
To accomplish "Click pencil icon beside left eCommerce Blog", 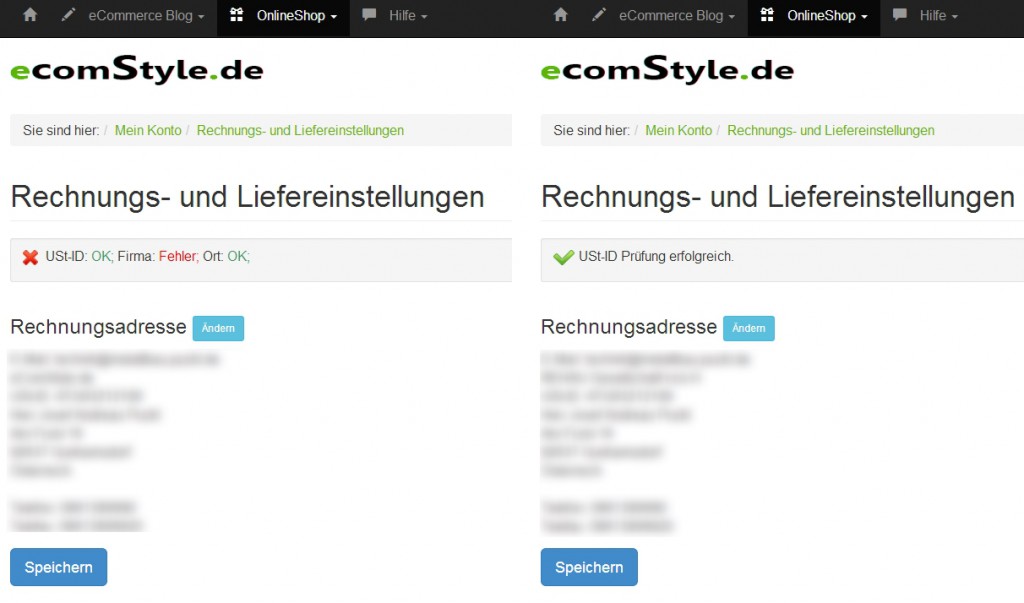I will coord(68,14).
